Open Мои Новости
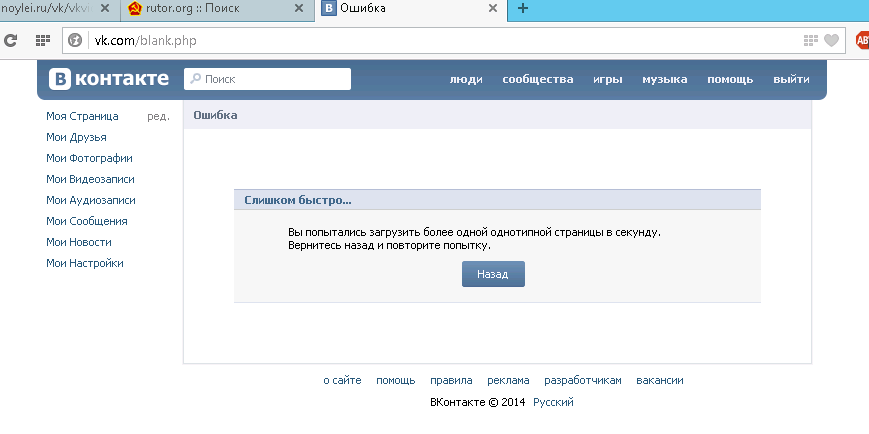Viewport: 869px width, 434px height. (79, 242)
